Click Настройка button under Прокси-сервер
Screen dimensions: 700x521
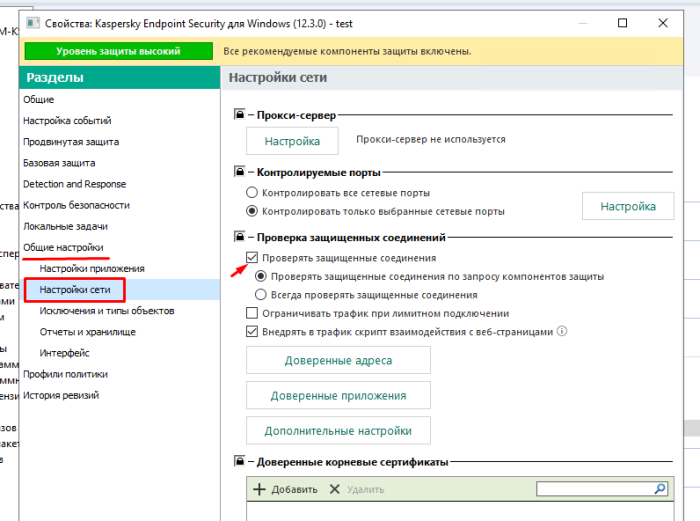(292, 141)
